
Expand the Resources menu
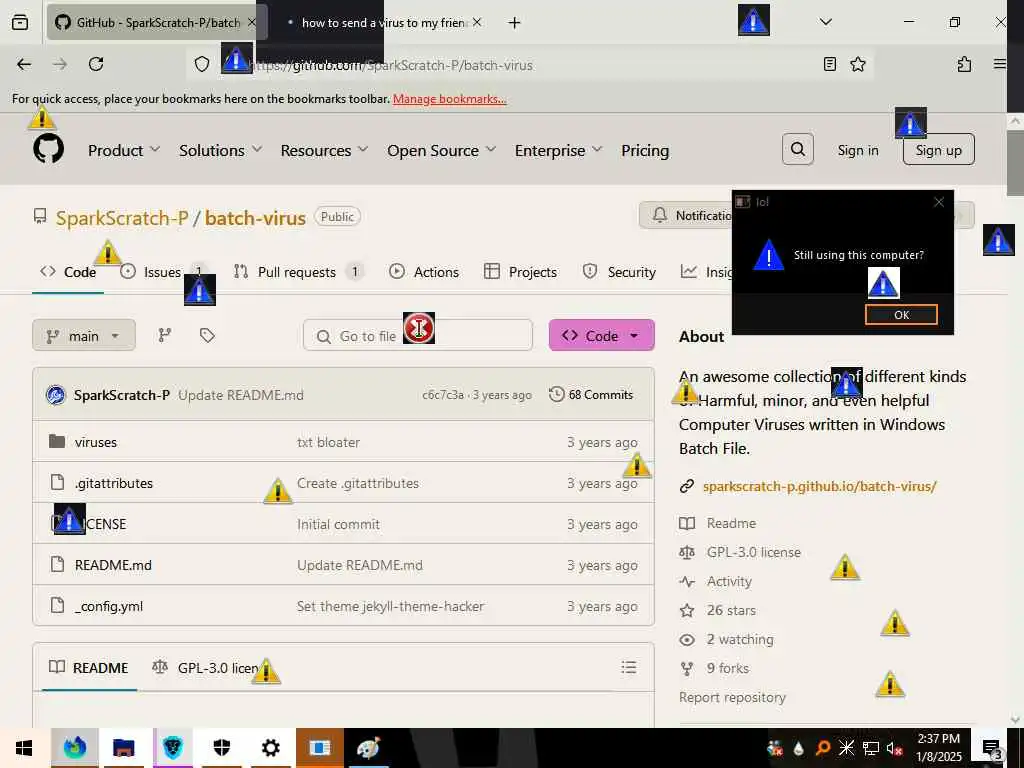coord(324,150)
